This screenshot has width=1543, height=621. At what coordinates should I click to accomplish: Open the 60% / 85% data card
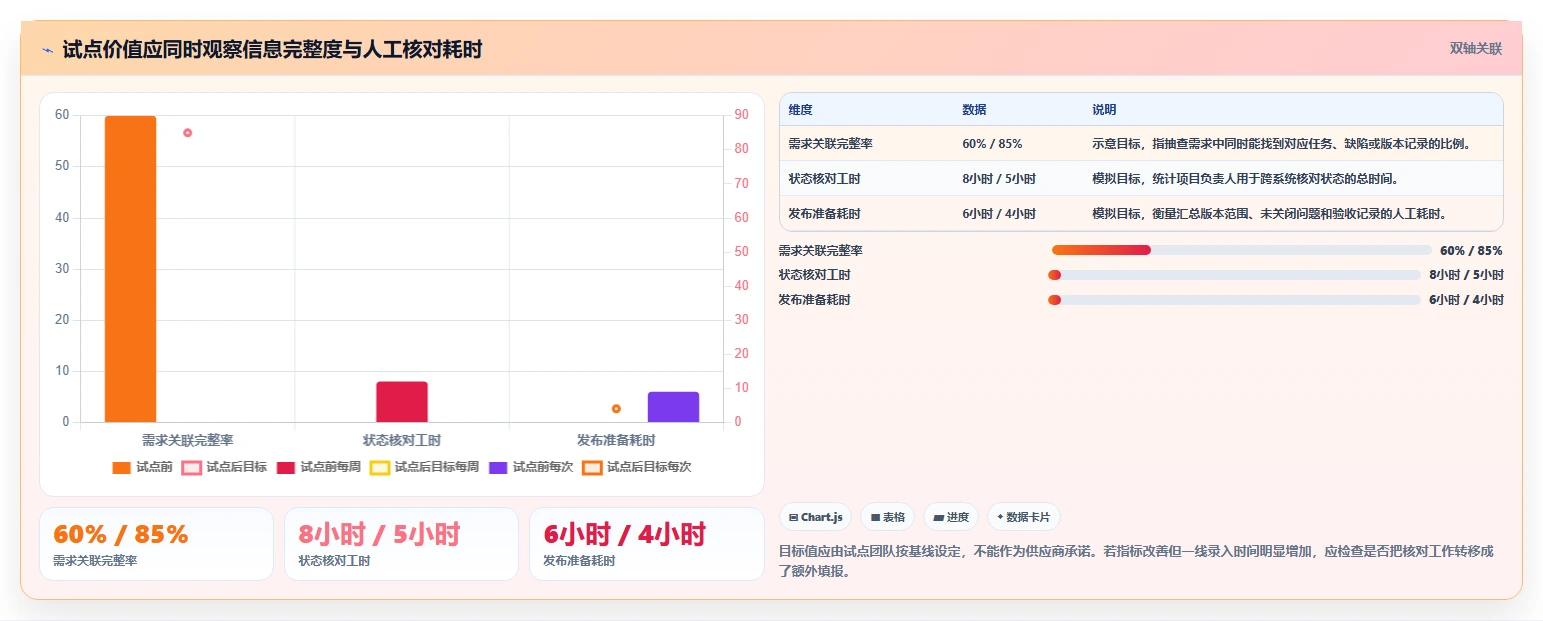156,544
